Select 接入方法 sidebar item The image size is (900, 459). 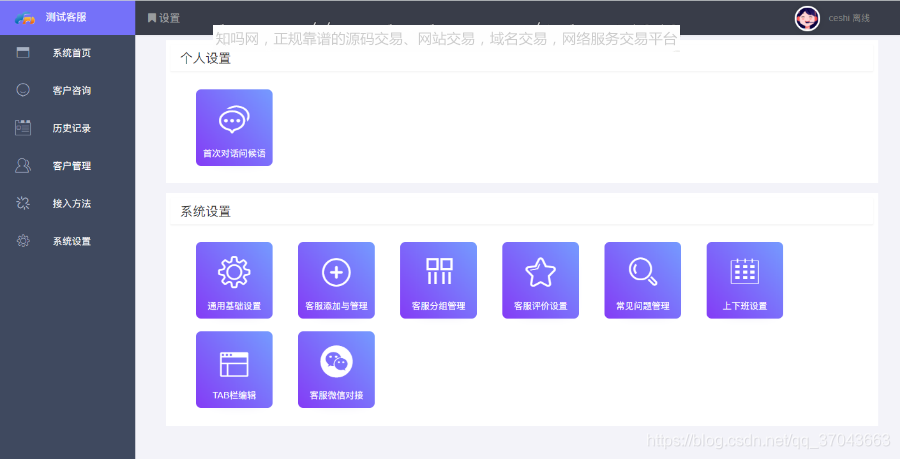pyautogui.click(x=67, y=203)
